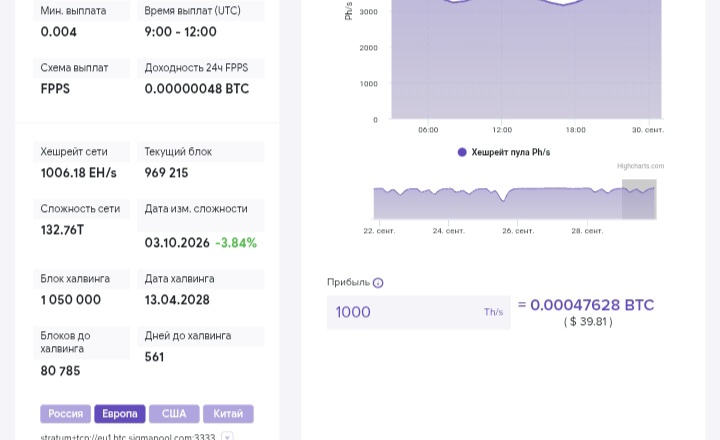
Task: Click the 24. сент. mark on the navigator
Action: click(449, 231)
